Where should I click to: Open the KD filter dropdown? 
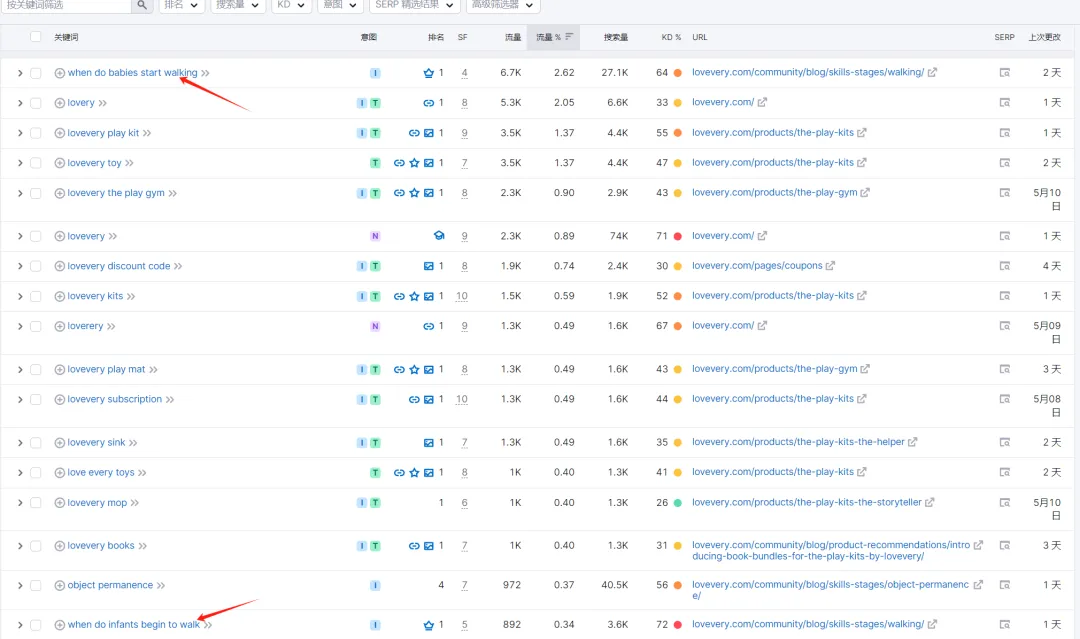pyautogui.click(x=291, y=5)
